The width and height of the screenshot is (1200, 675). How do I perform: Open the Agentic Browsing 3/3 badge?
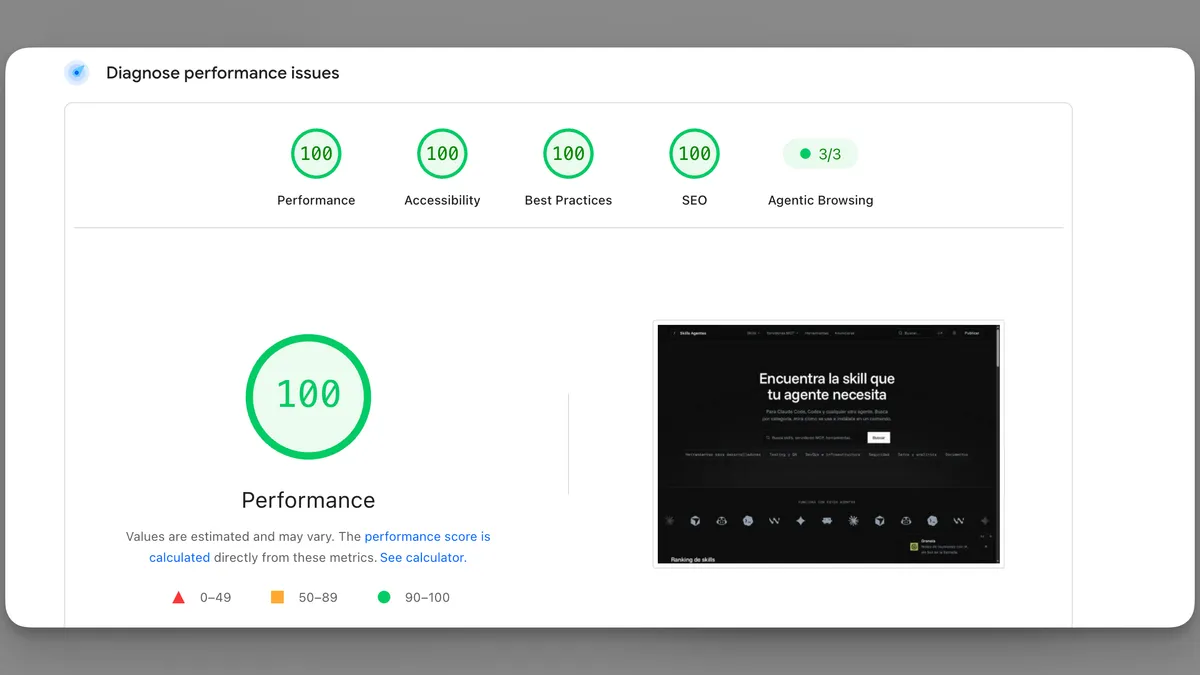pyautogui.click(x=820, y=154)
